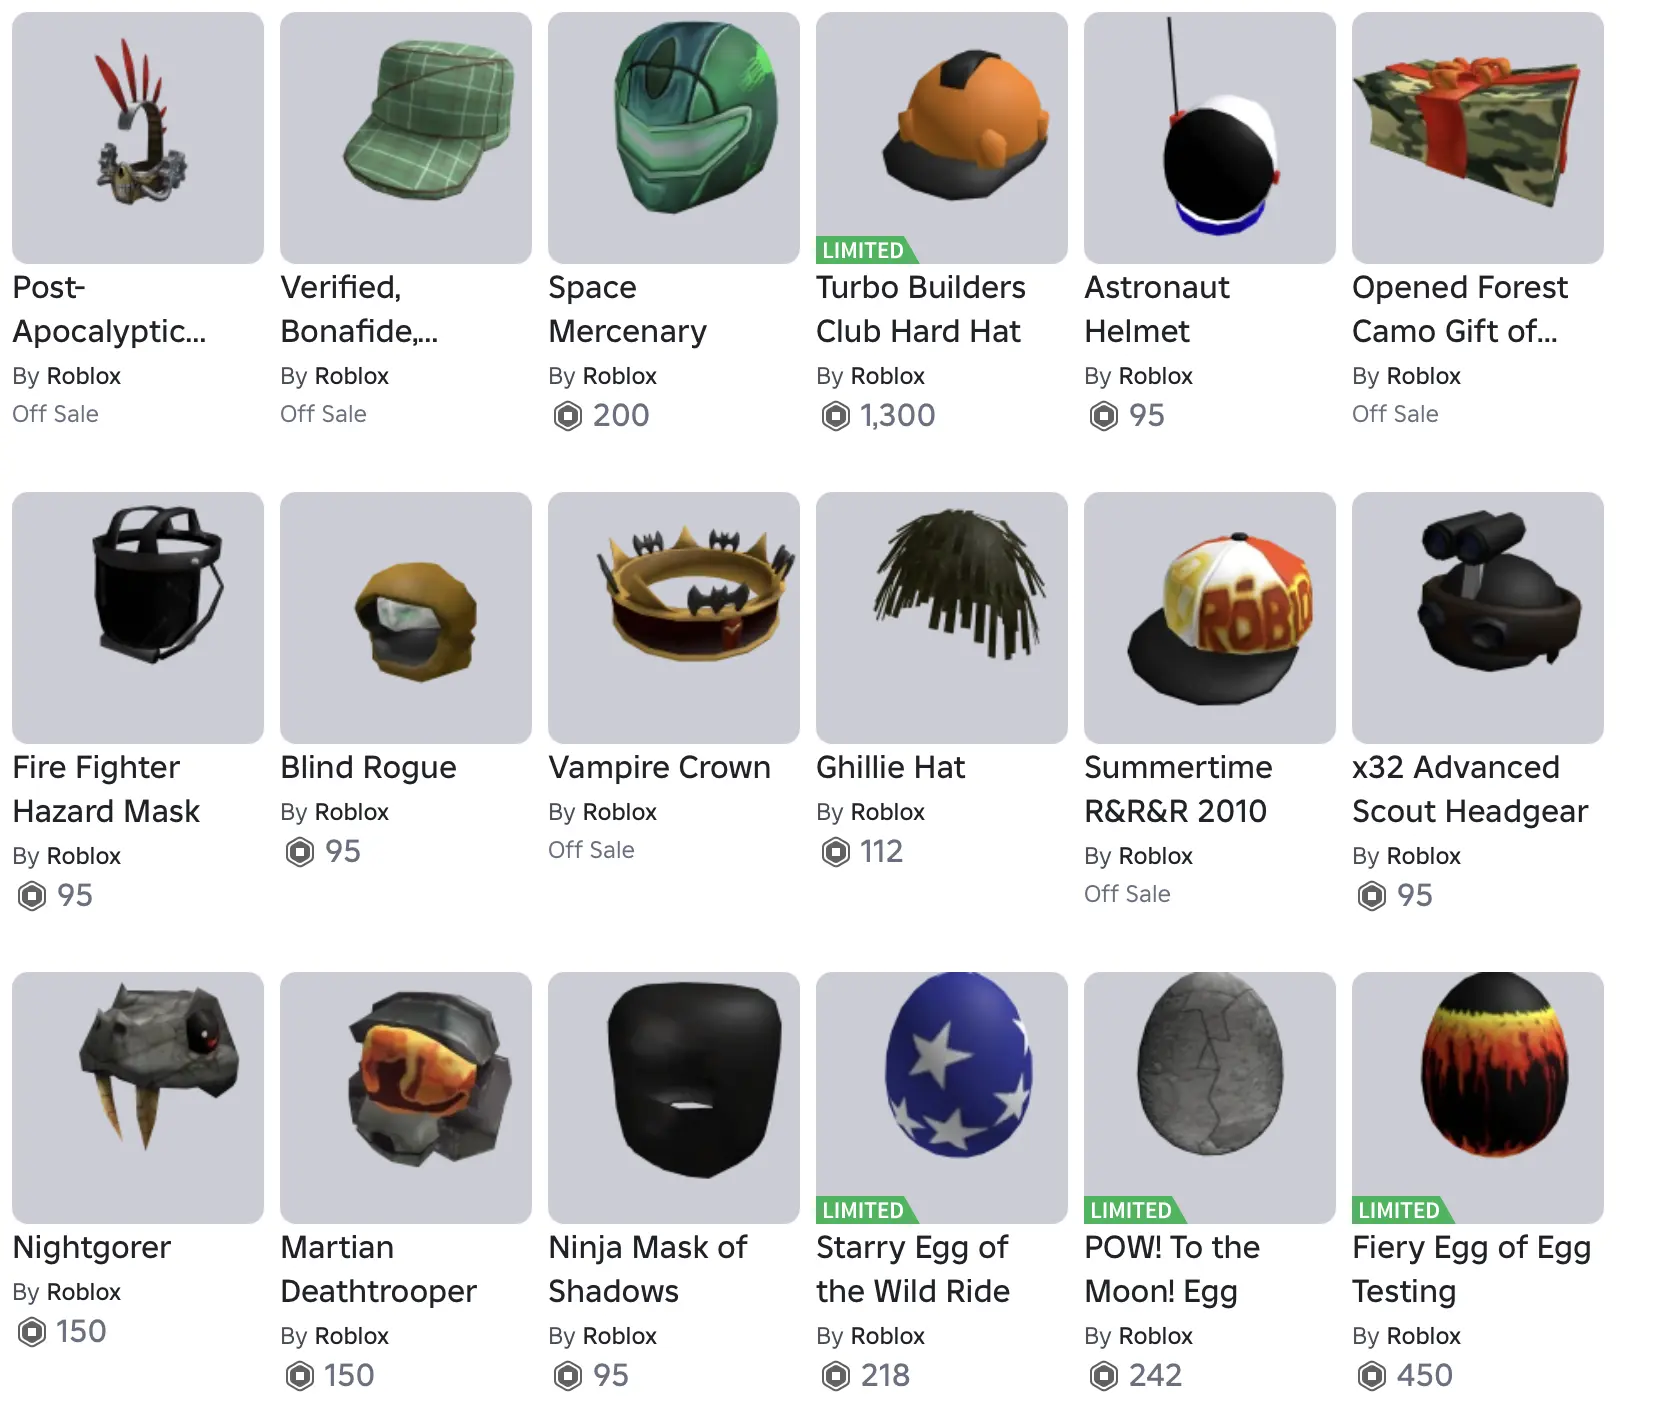
Task: Select the Astronaut Helmet item picture
Action: click(1210, 138)
